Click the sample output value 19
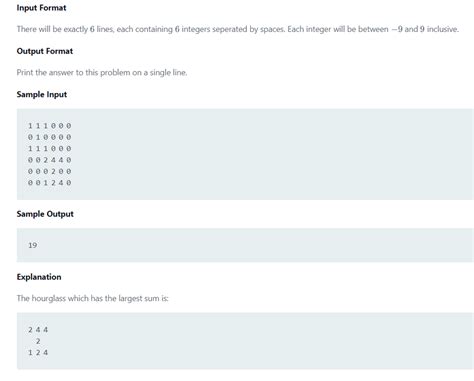This screenshot has height=381, width=474. pos(32,245)
